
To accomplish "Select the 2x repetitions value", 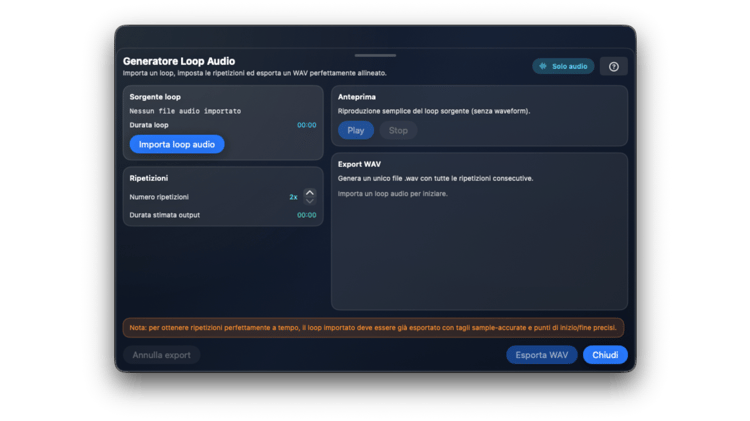I will pyautogui.click(x=293, y=197).
